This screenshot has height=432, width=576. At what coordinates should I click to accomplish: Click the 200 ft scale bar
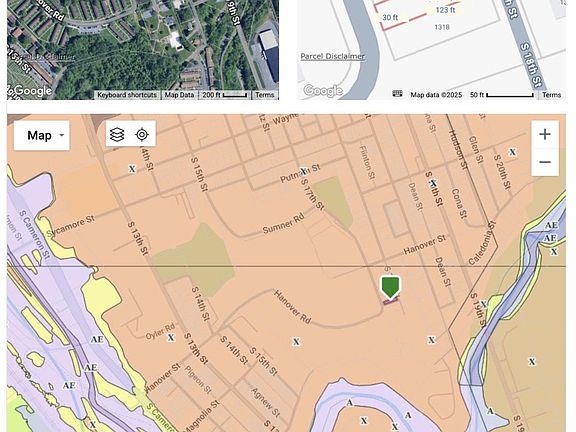(224, 95)
